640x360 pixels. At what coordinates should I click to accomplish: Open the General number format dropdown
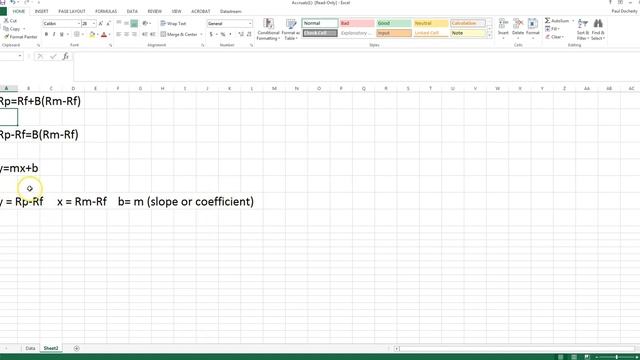pyautogui.click(x=250, y=24)
